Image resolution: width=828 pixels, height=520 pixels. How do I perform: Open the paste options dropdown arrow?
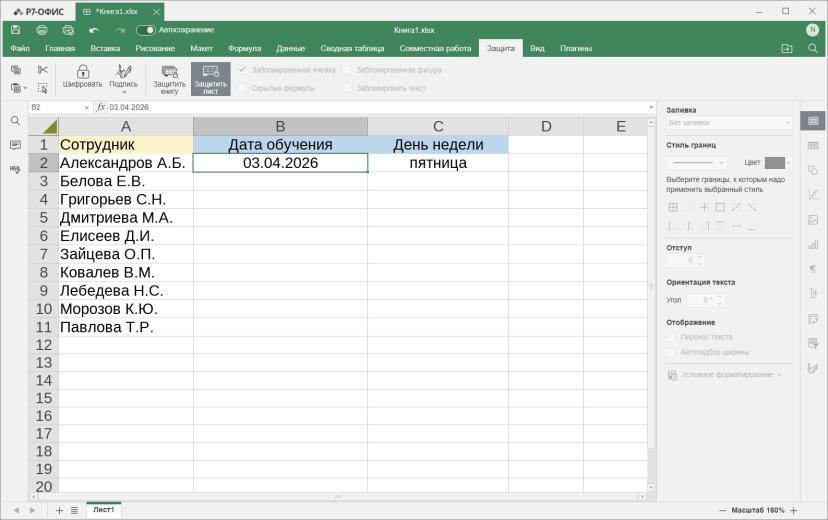[x=25, y=88]
